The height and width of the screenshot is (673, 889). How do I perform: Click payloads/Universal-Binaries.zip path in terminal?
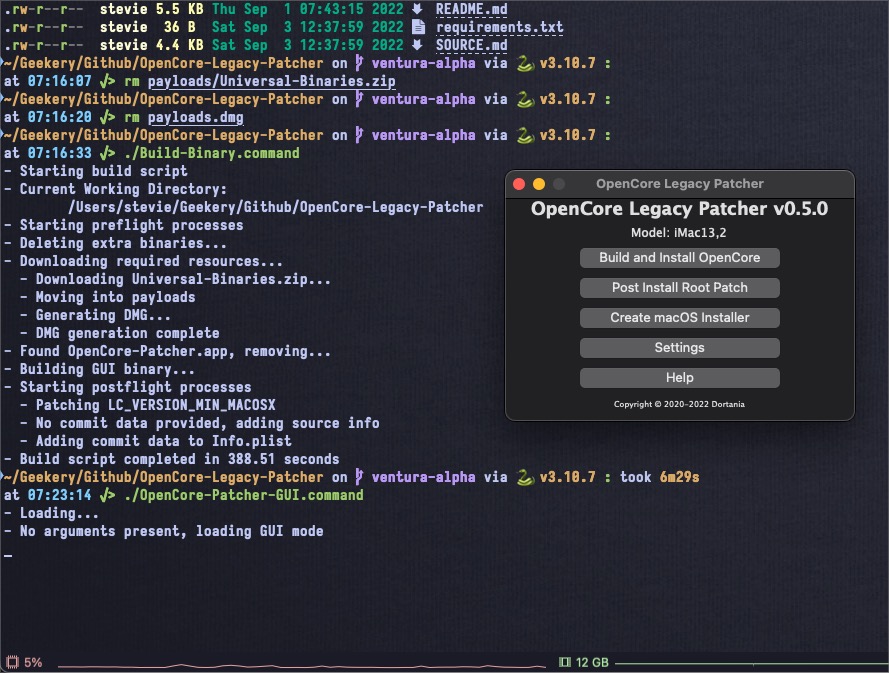coord(272,81)
